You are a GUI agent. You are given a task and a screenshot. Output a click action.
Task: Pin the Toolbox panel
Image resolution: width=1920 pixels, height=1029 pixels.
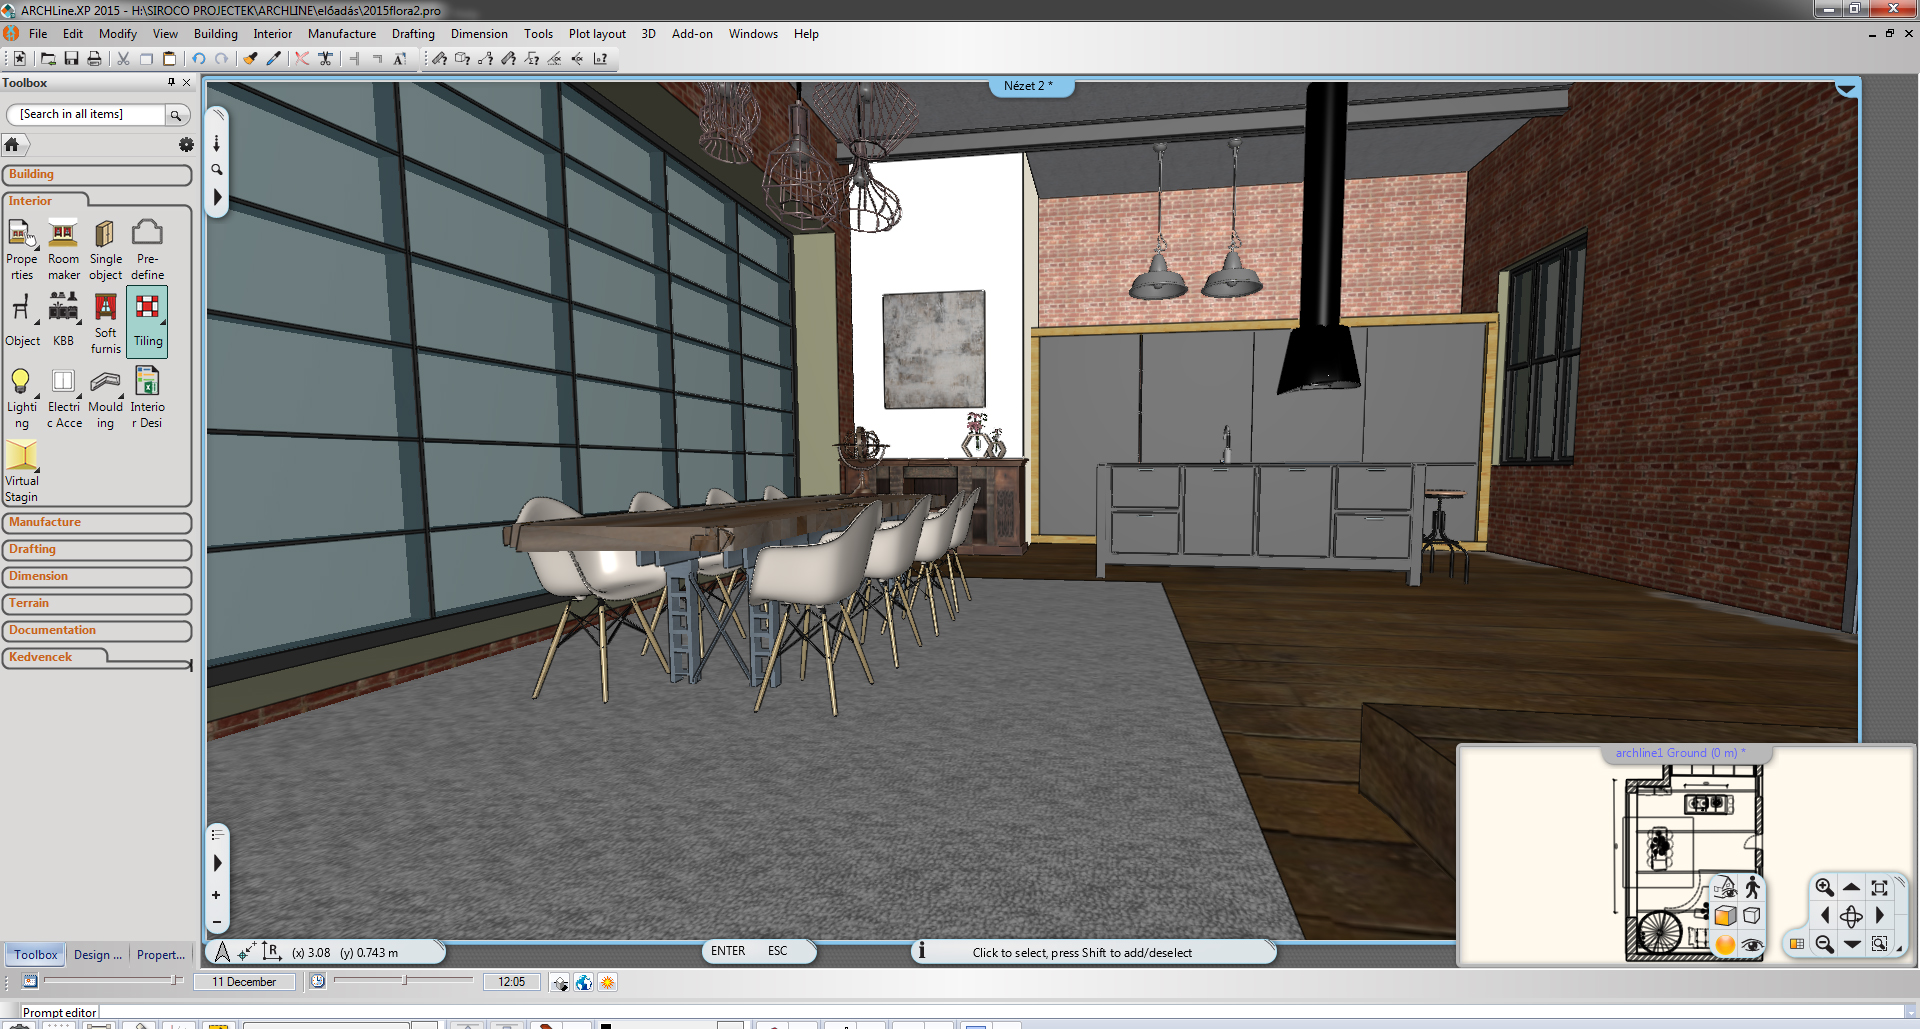coord(171,83)
